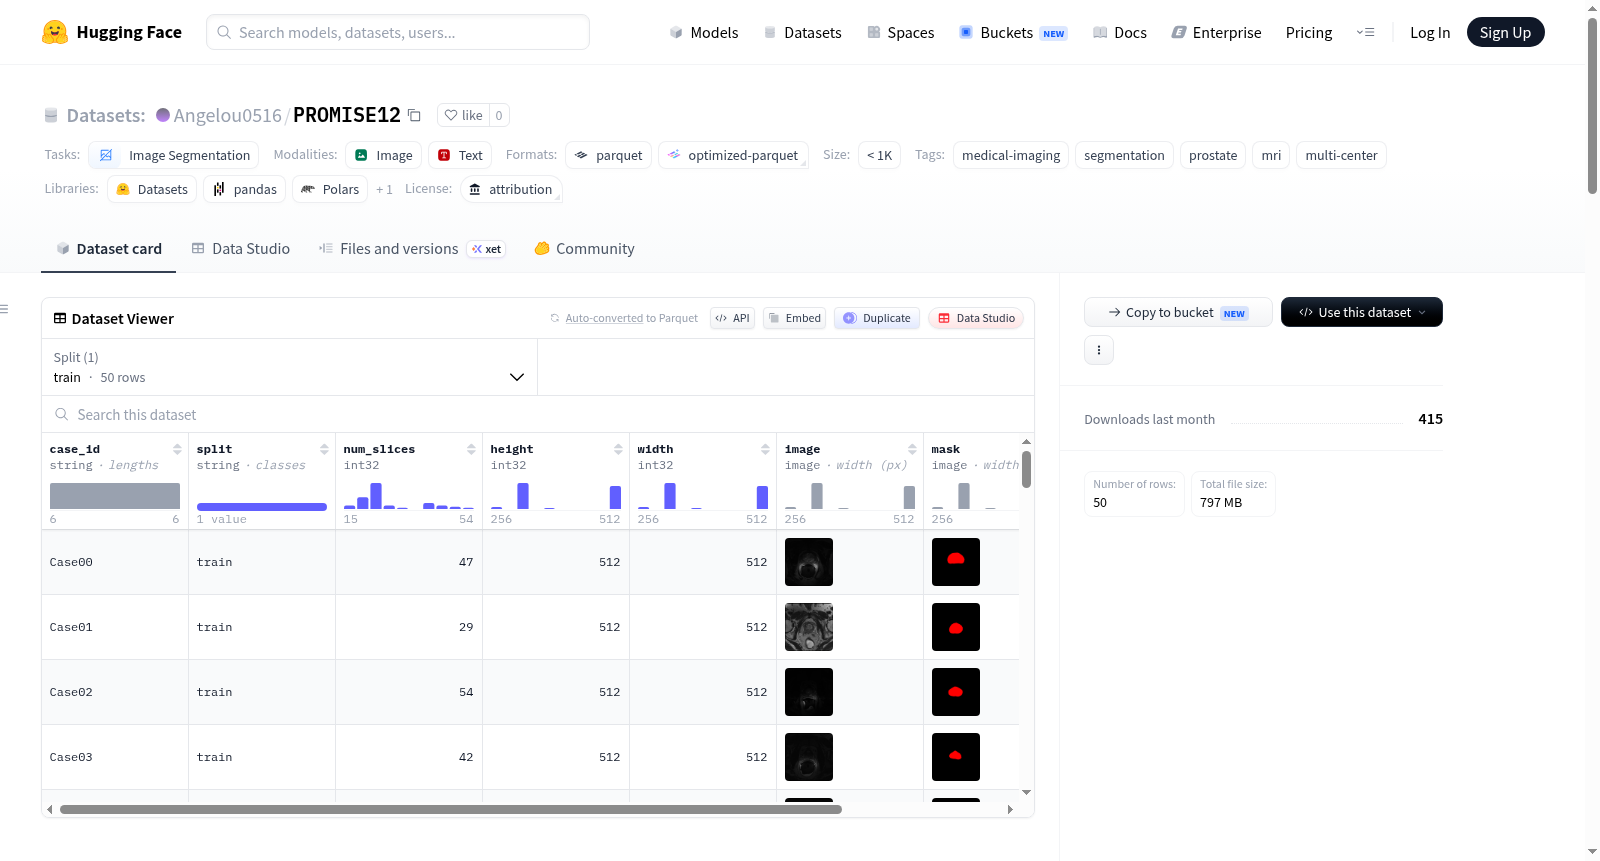This screenshot has height=861, width=1600.
Task: Sort by case_id column sort icon
Action: click(177, 449)
